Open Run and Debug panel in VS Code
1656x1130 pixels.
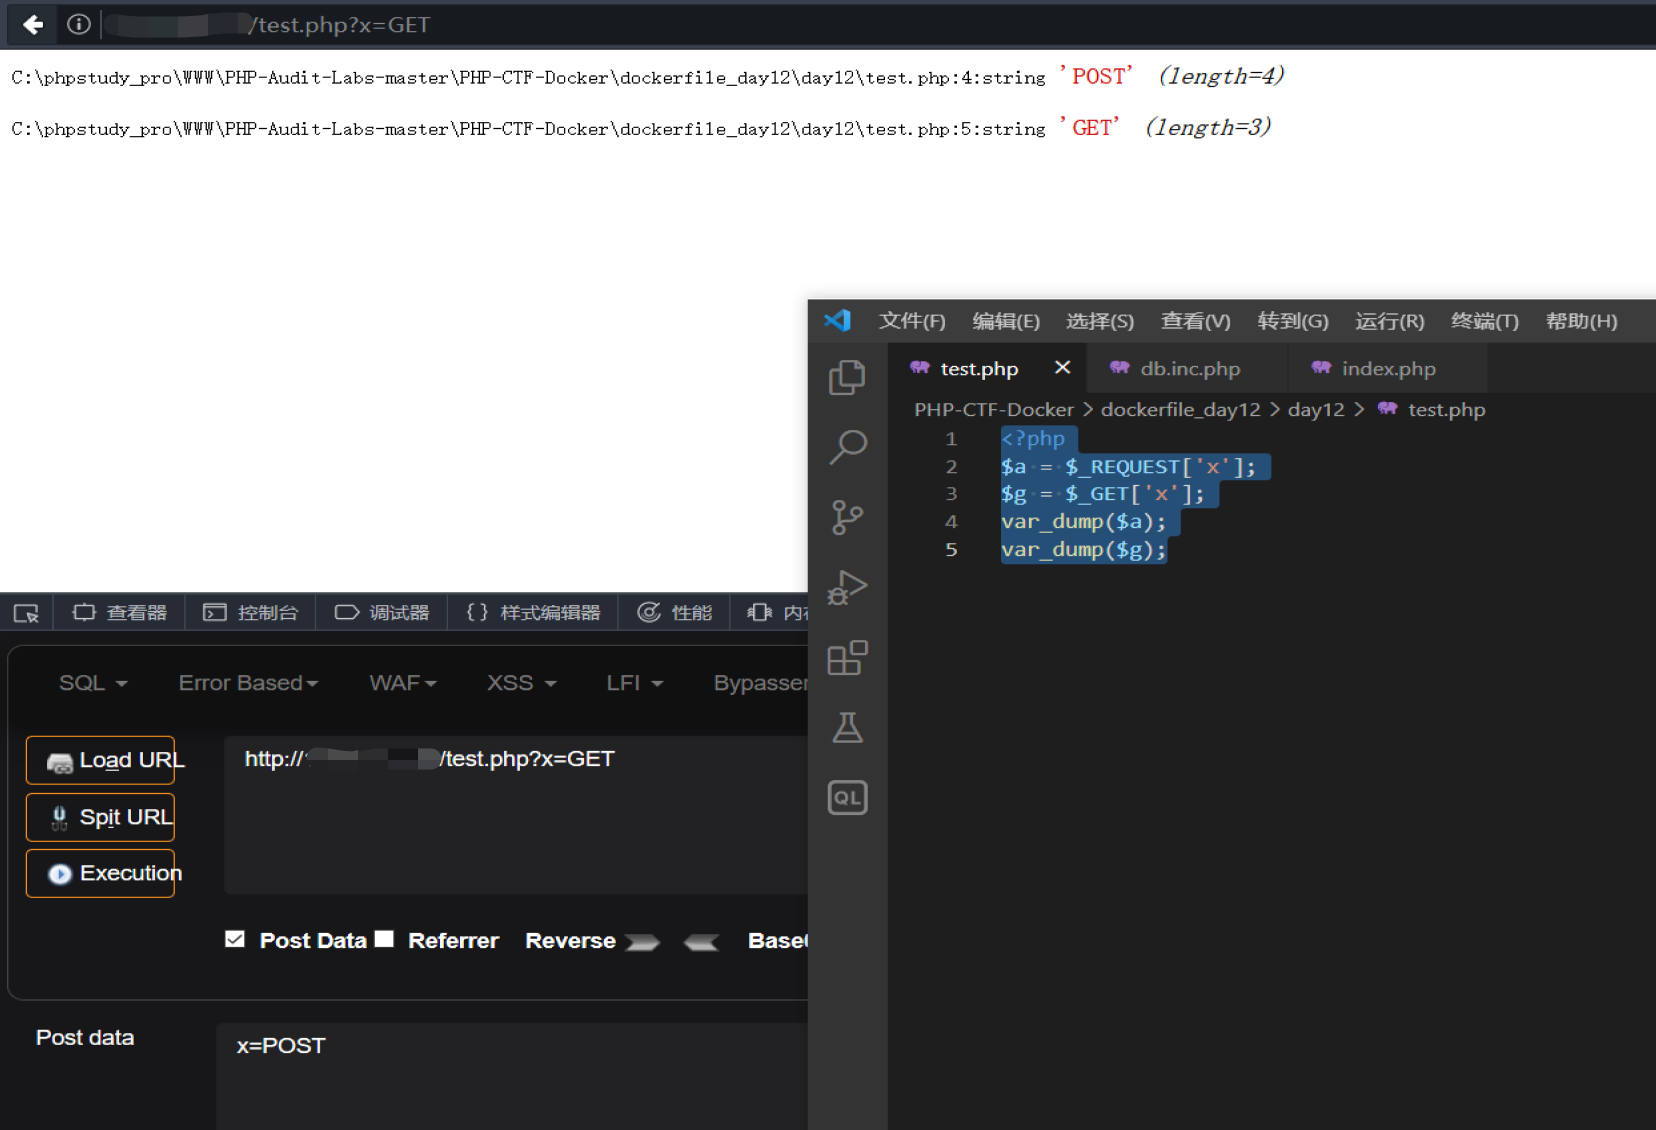tap(847, 587)
